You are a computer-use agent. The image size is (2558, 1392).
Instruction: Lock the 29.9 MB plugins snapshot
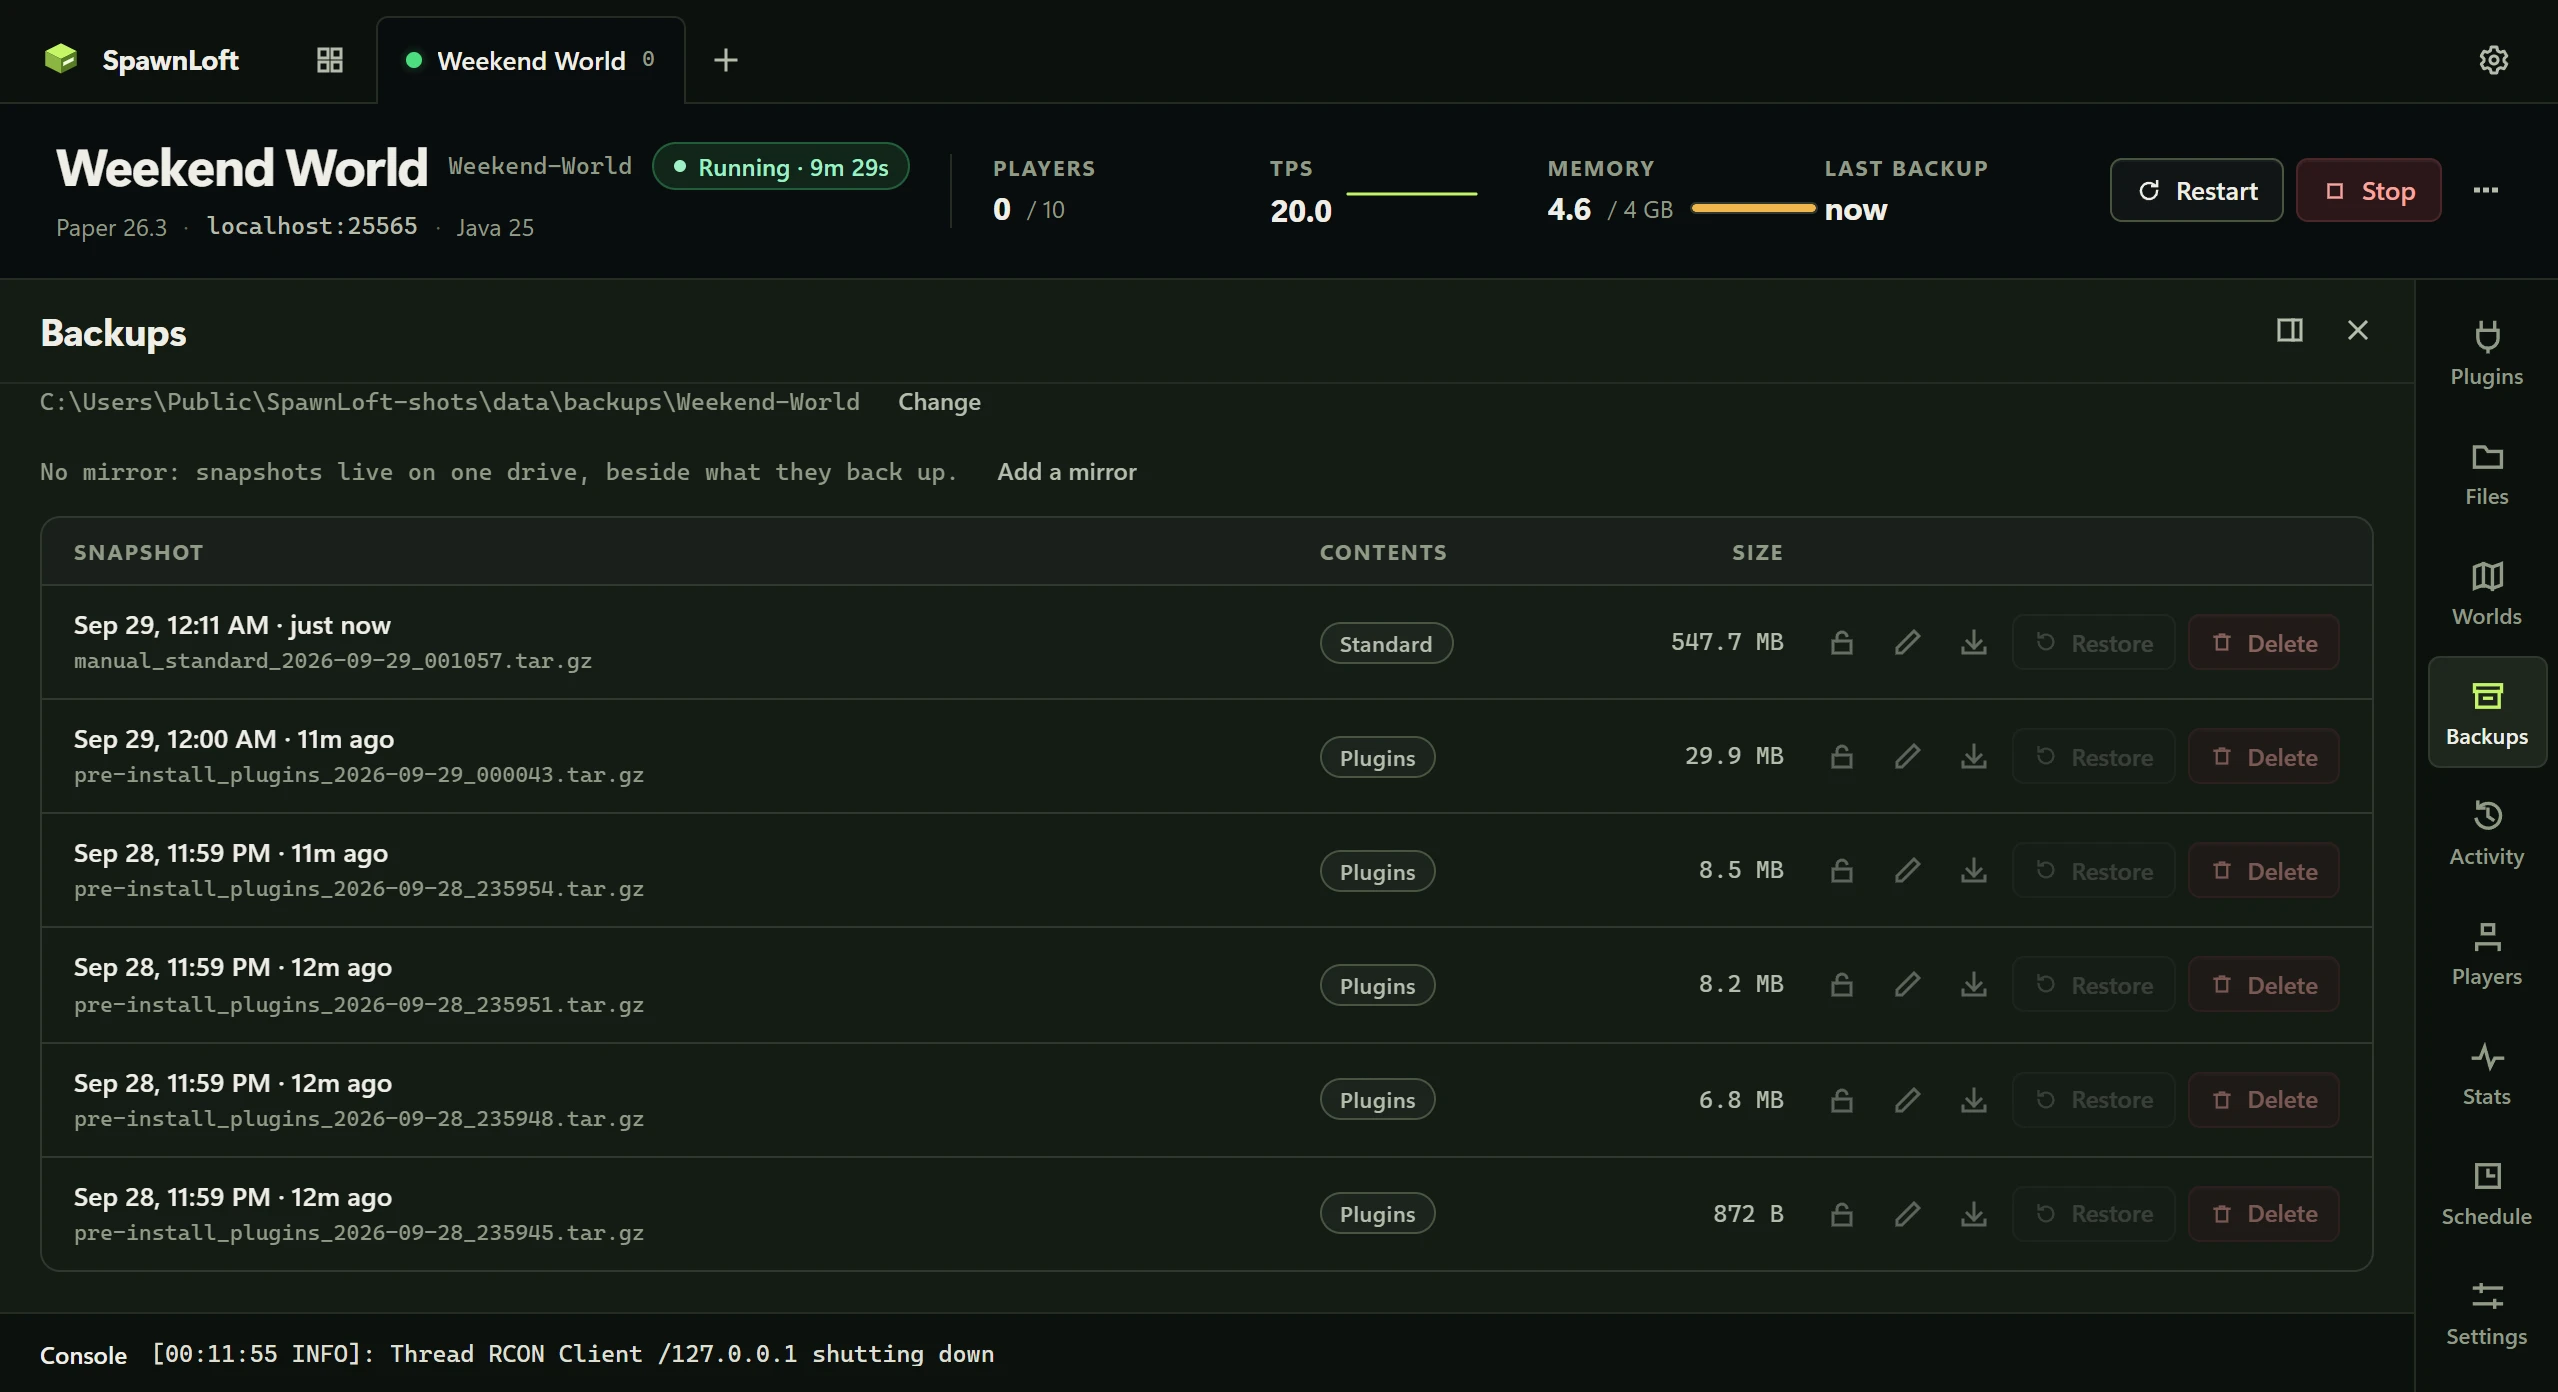click(1841, 756)
